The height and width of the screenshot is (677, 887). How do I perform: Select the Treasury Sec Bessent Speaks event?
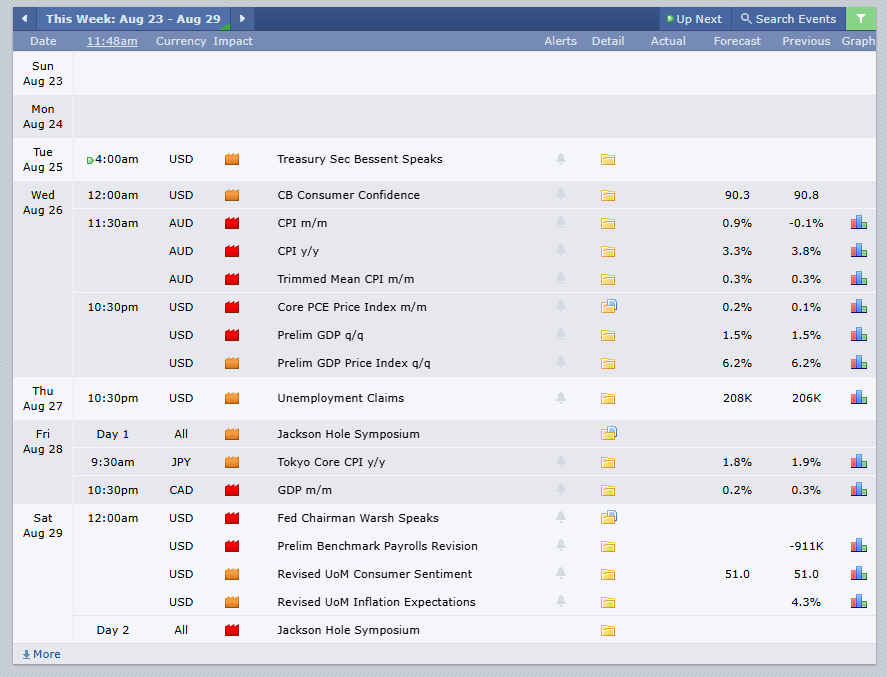coord(360,159)
